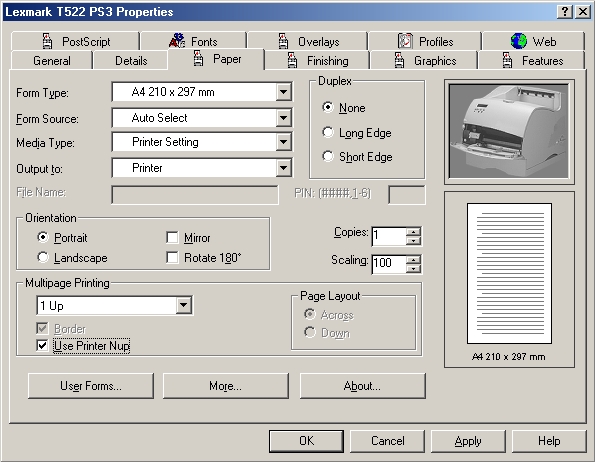Open the User Forms dialog
Screen dimensions: 595x462
[x=91, y=386]
